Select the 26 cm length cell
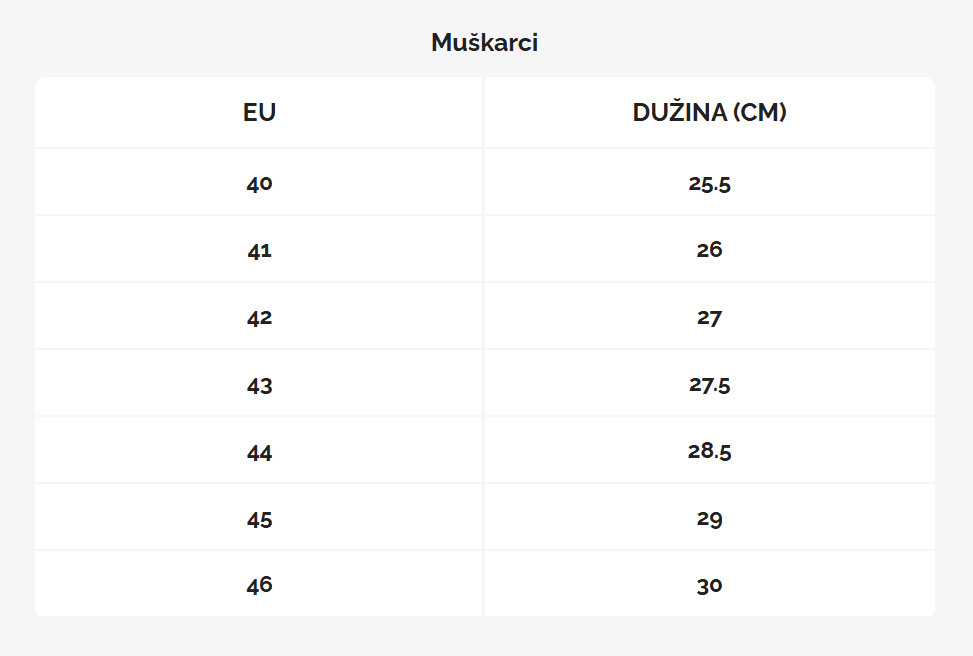973x656 pixels. [709, 250]
